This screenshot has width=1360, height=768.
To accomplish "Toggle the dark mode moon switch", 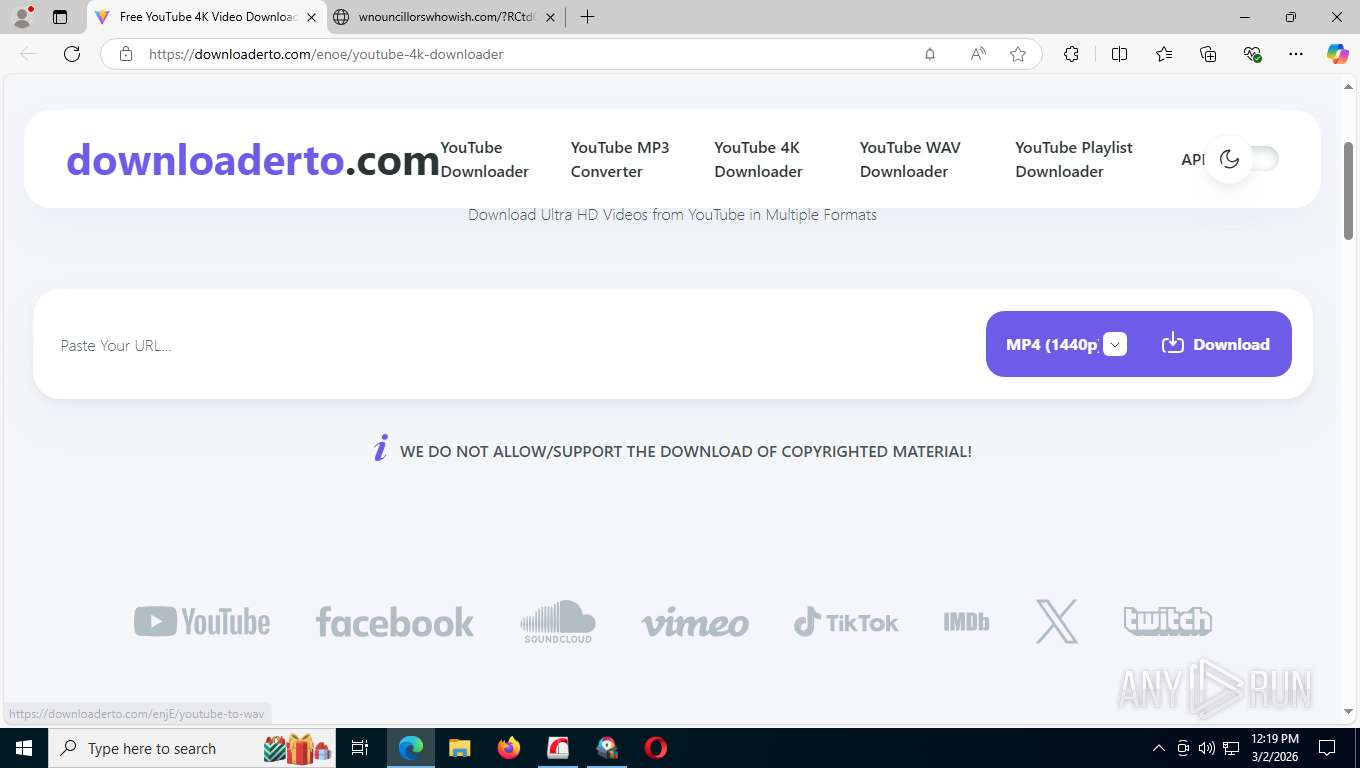I will click(1241, 159).
